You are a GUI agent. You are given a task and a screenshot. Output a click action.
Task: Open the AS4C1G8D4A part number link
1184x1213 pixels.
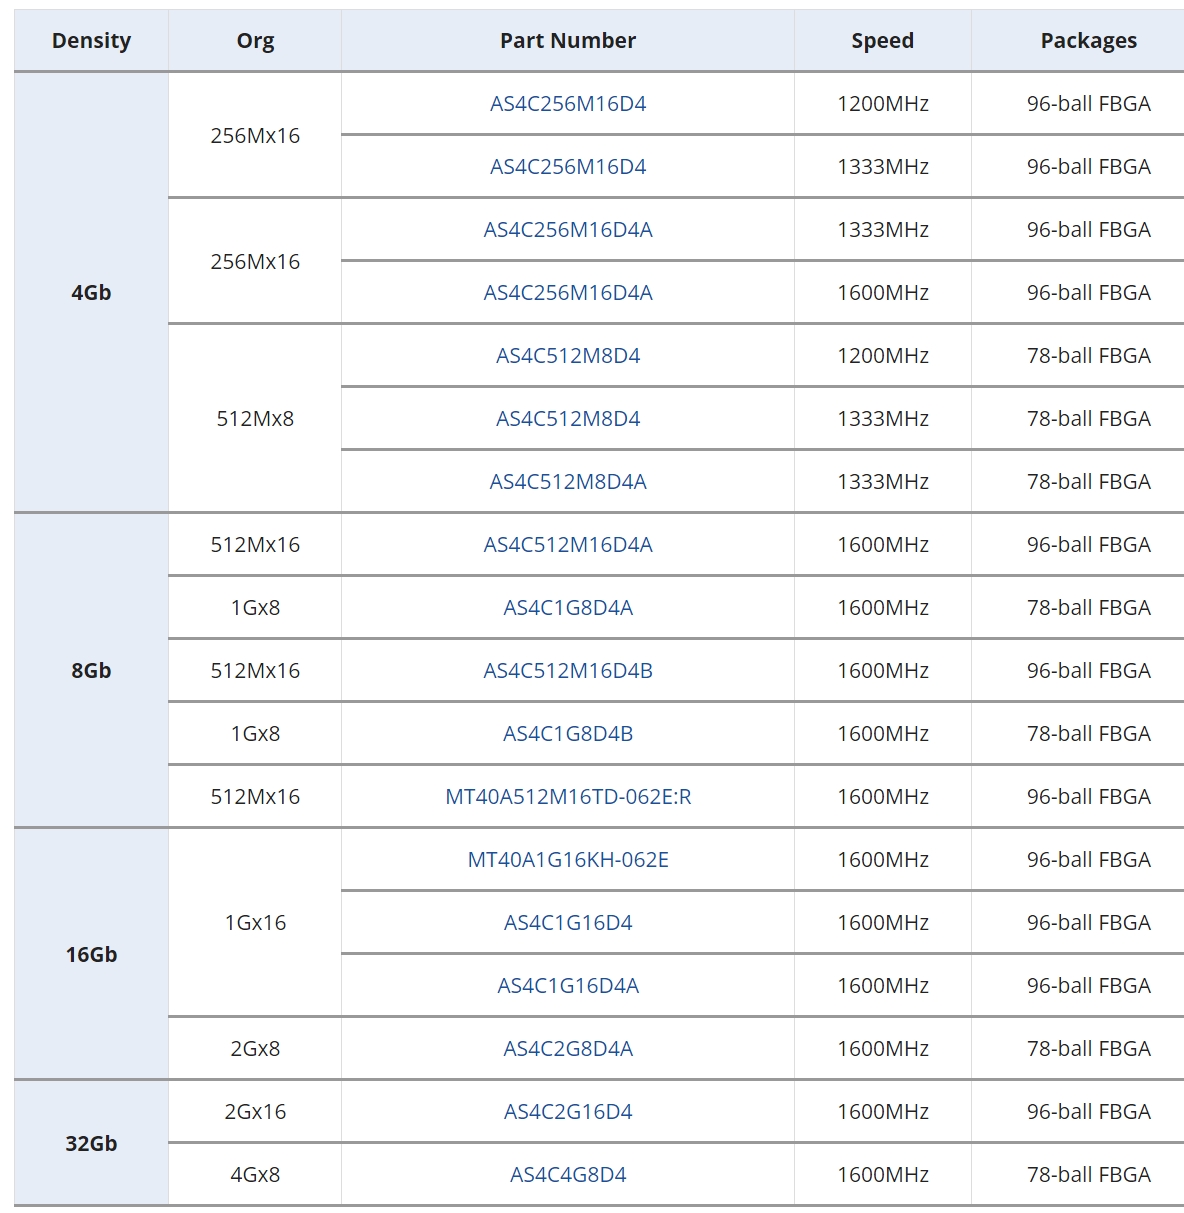tap(567, 608)
